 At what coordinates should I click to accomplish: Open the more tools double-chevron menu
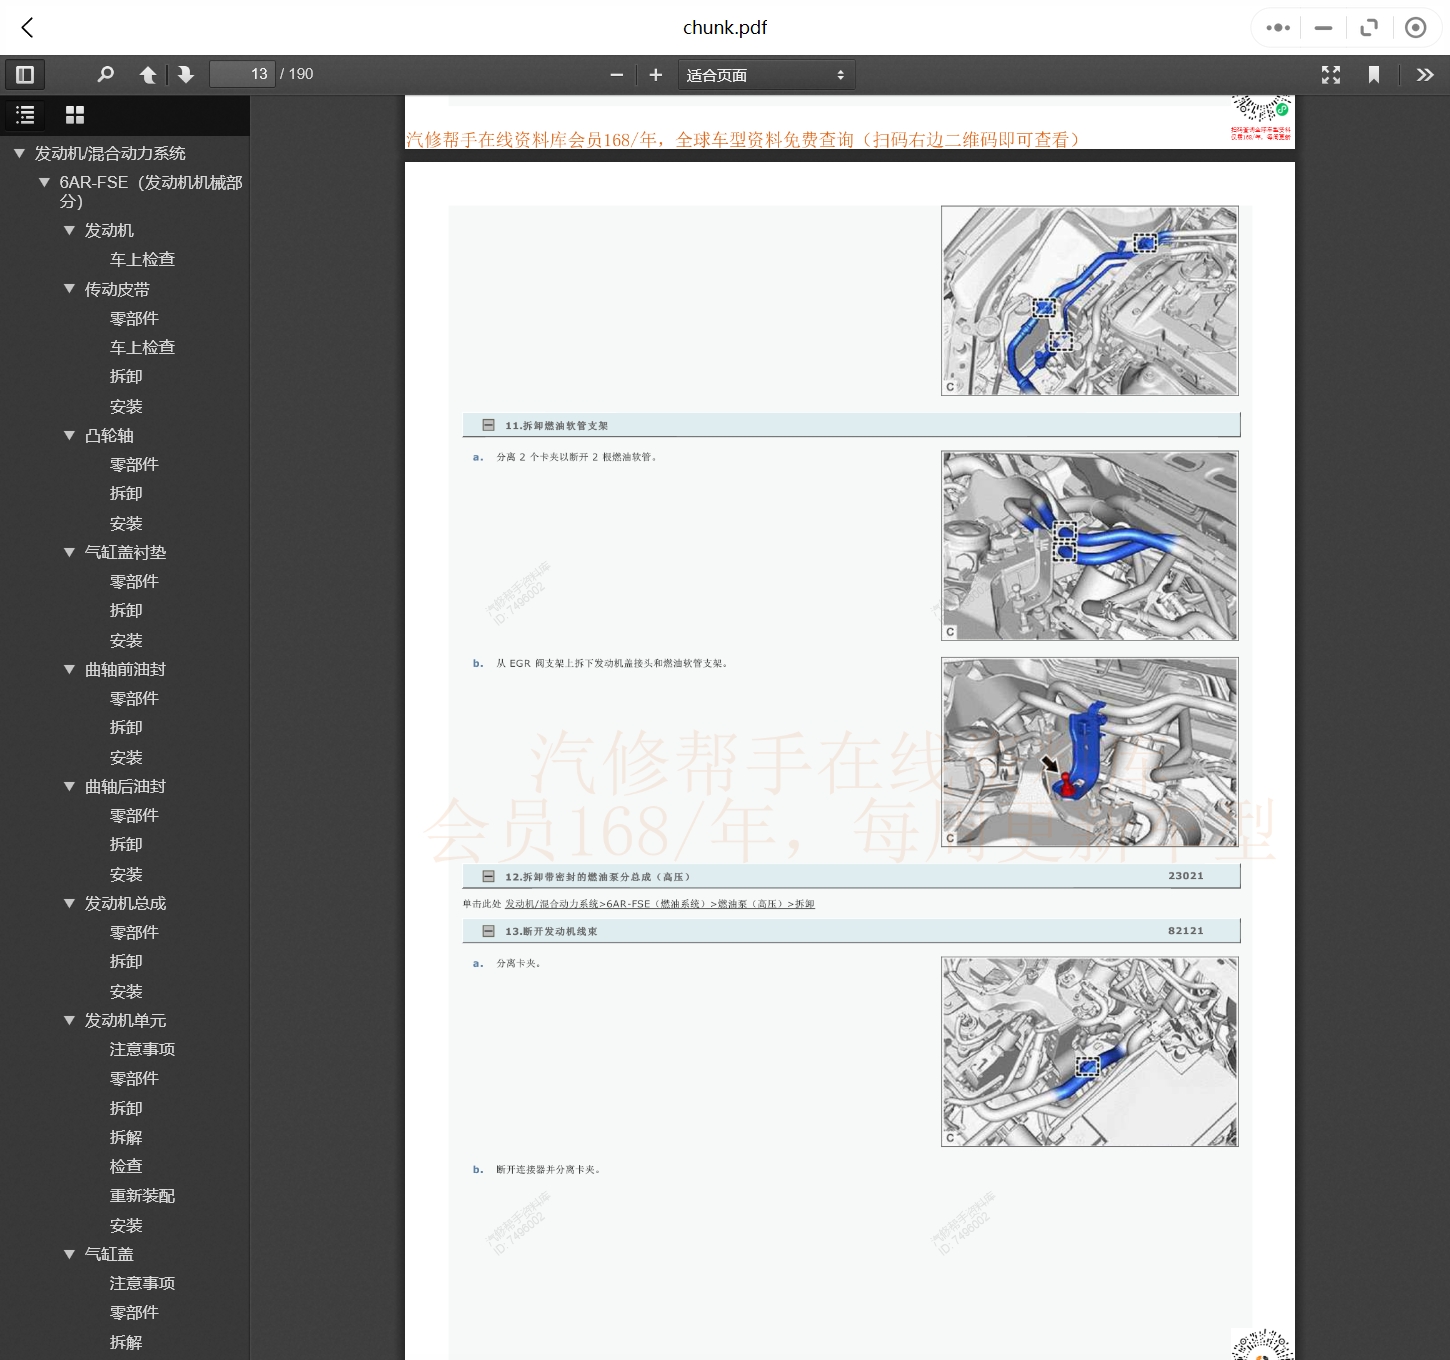click(1425, 75)
